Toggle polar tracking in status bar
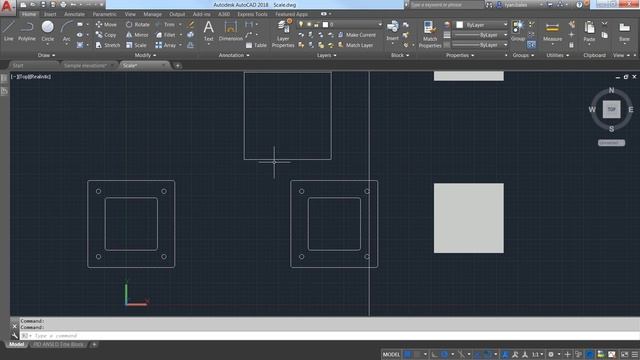 pyautogui.click(x=445, y=354)
